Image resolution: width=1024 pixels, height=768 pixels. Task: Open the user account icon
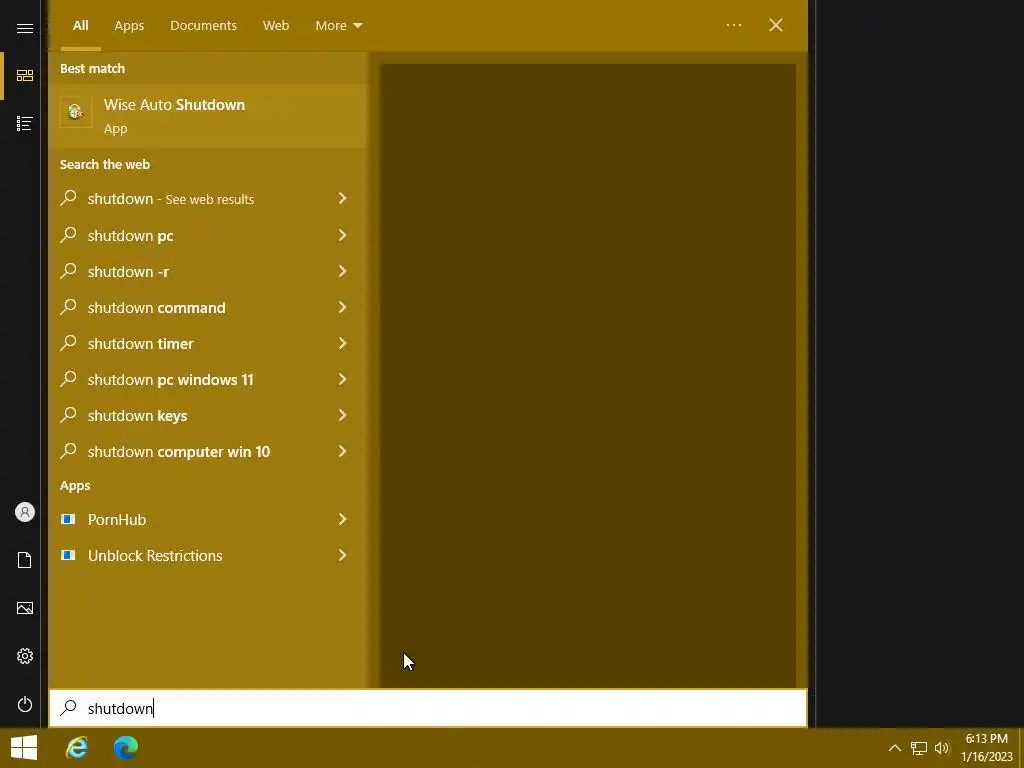click(x=25, y=512)
